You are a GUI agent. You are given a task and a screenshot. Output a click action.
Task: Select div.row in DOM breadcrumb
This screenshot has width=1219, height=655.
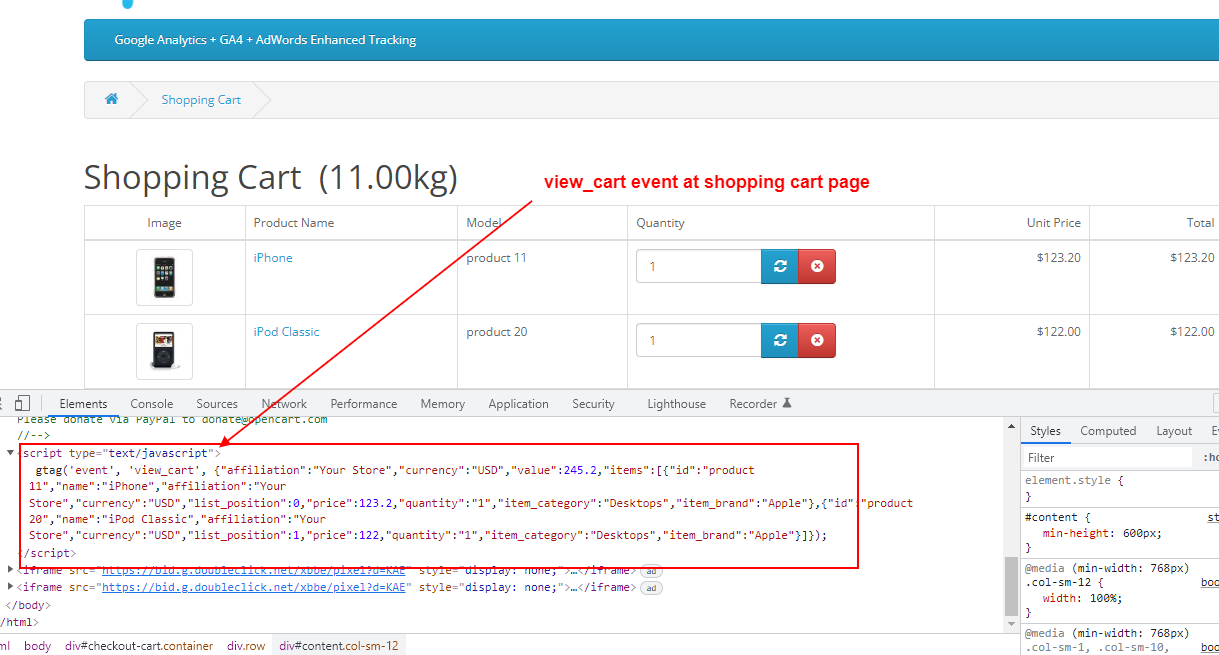point(246,646)
